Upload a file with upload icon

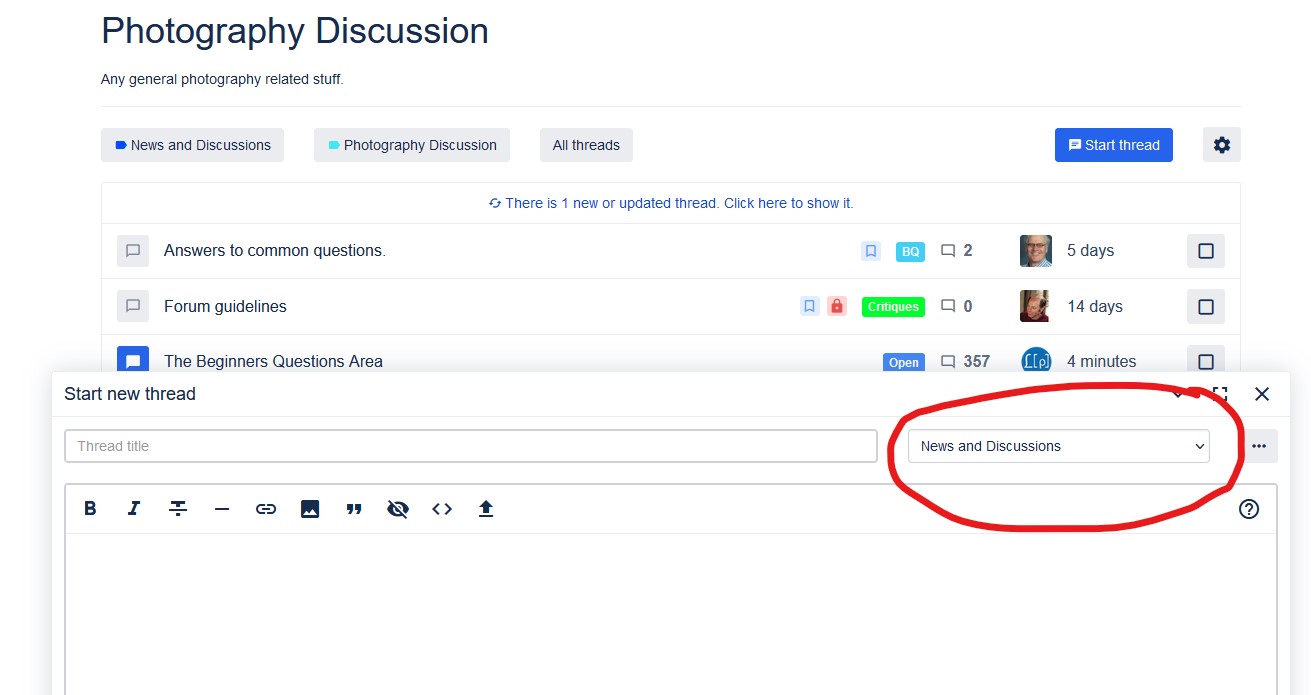coord(486,509)
